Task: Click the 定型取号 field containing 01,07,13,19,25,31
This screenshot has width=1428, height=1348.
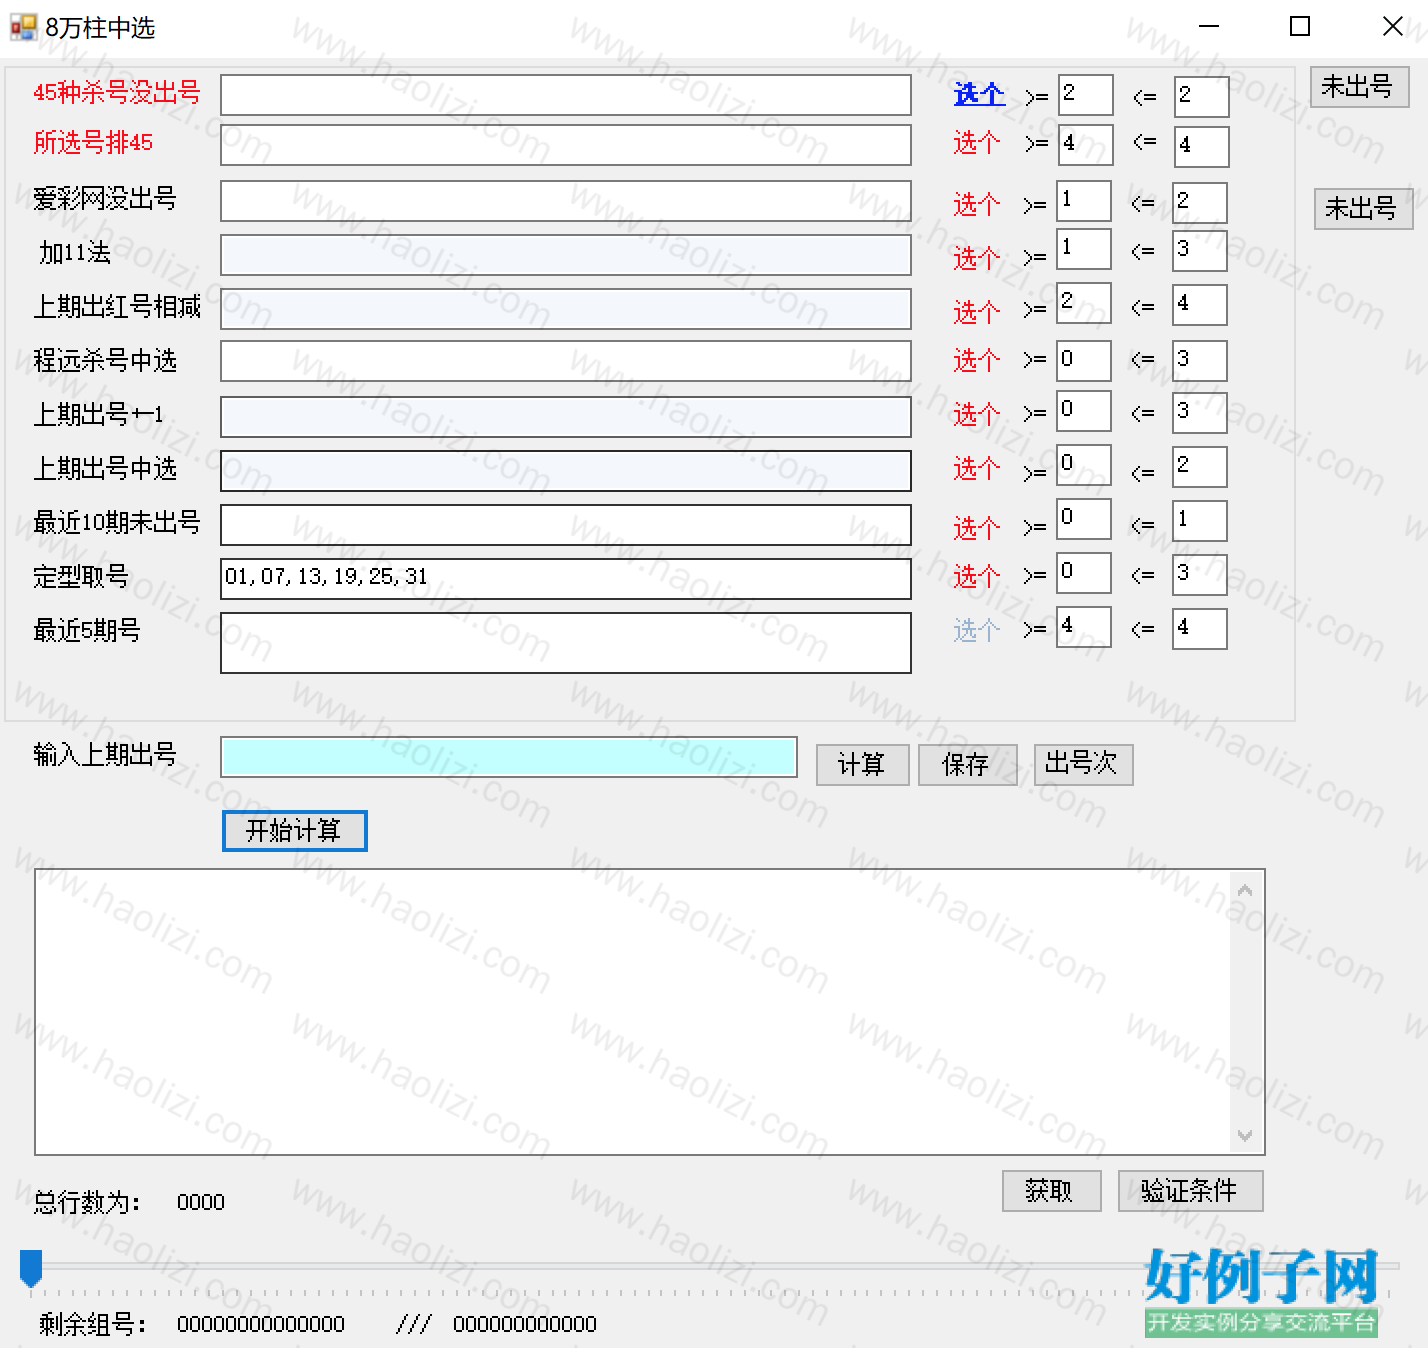Action: point(566,579)
